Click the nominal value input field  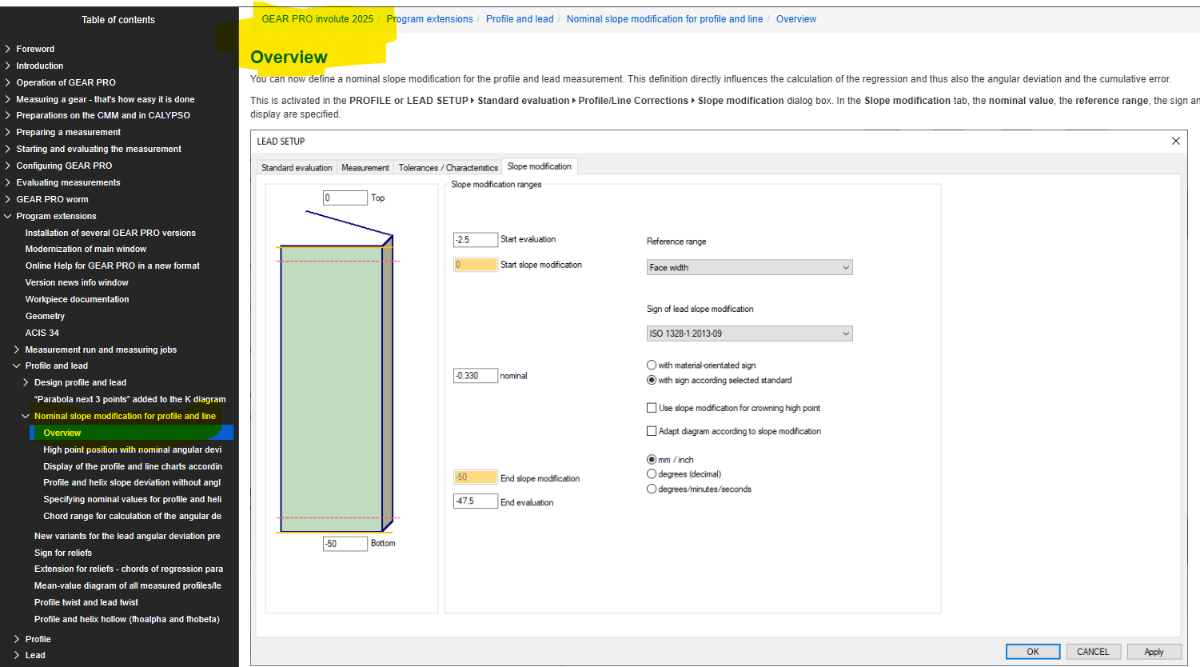[475, 376]
